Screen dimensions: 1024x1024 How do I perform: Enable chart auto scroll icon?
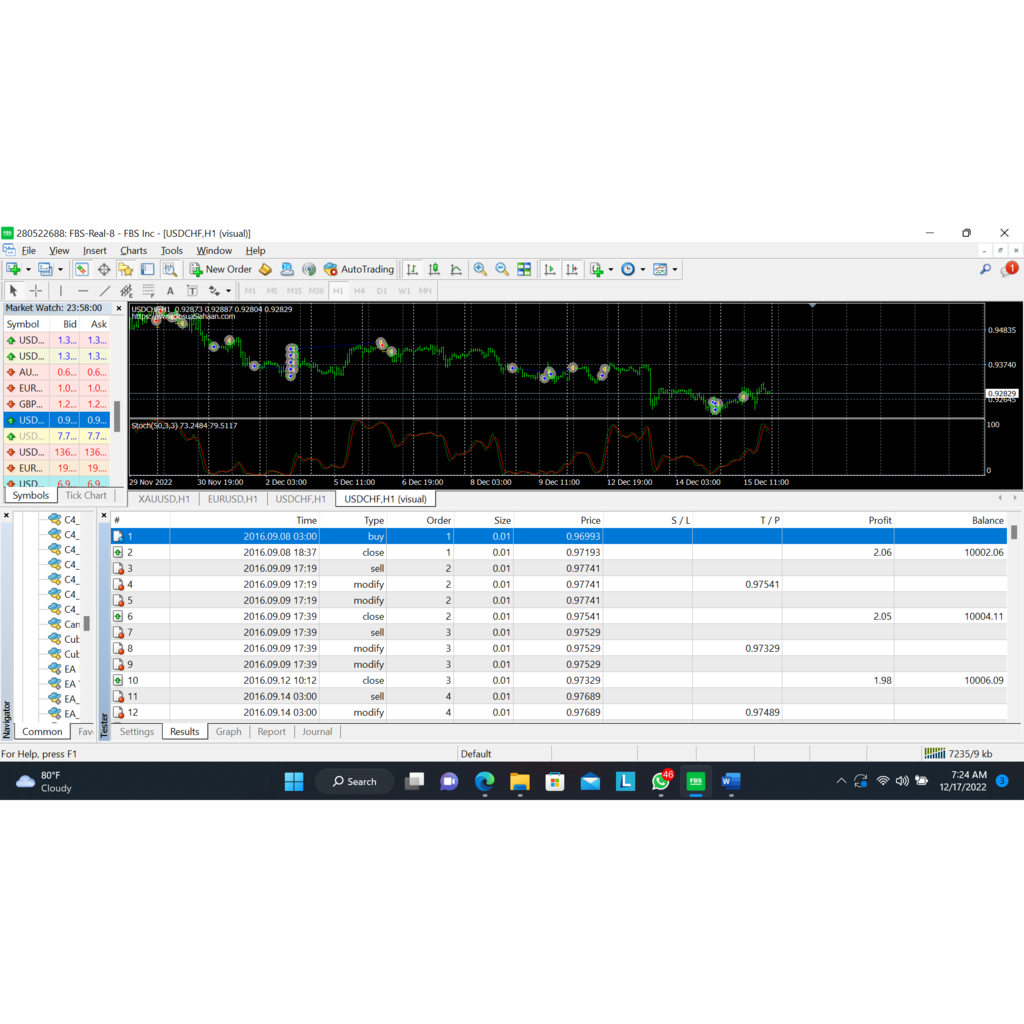[550, 269]
